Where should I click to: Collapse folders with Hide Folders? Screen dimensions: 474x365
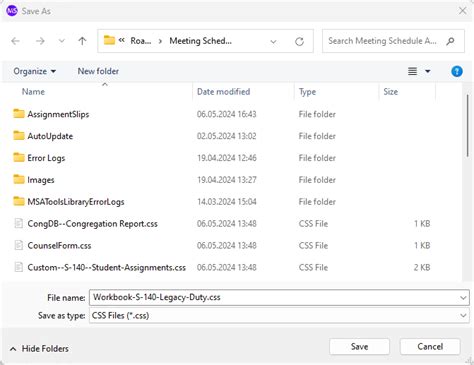click(39, 349)
